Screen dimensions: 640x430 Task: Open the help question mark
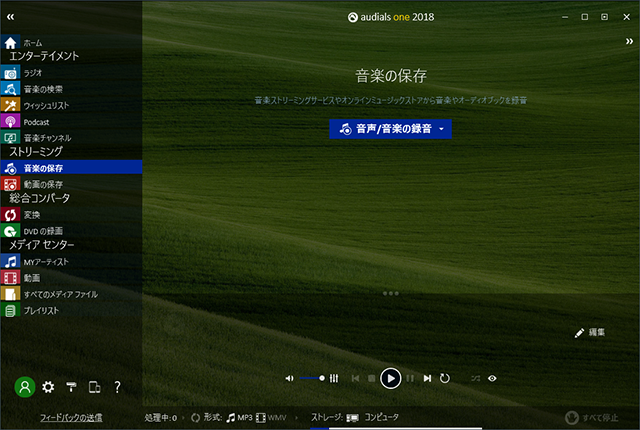[x=117, y=387]
